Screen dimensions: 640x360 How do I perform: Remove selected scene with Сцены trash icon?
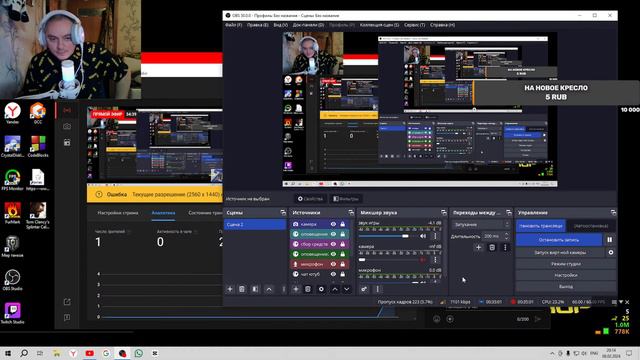click(242, 289)
